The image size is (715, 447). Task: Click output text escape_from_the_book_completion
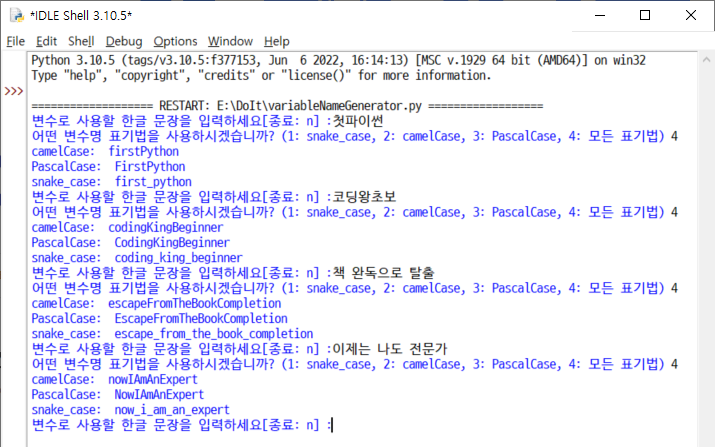213,334
